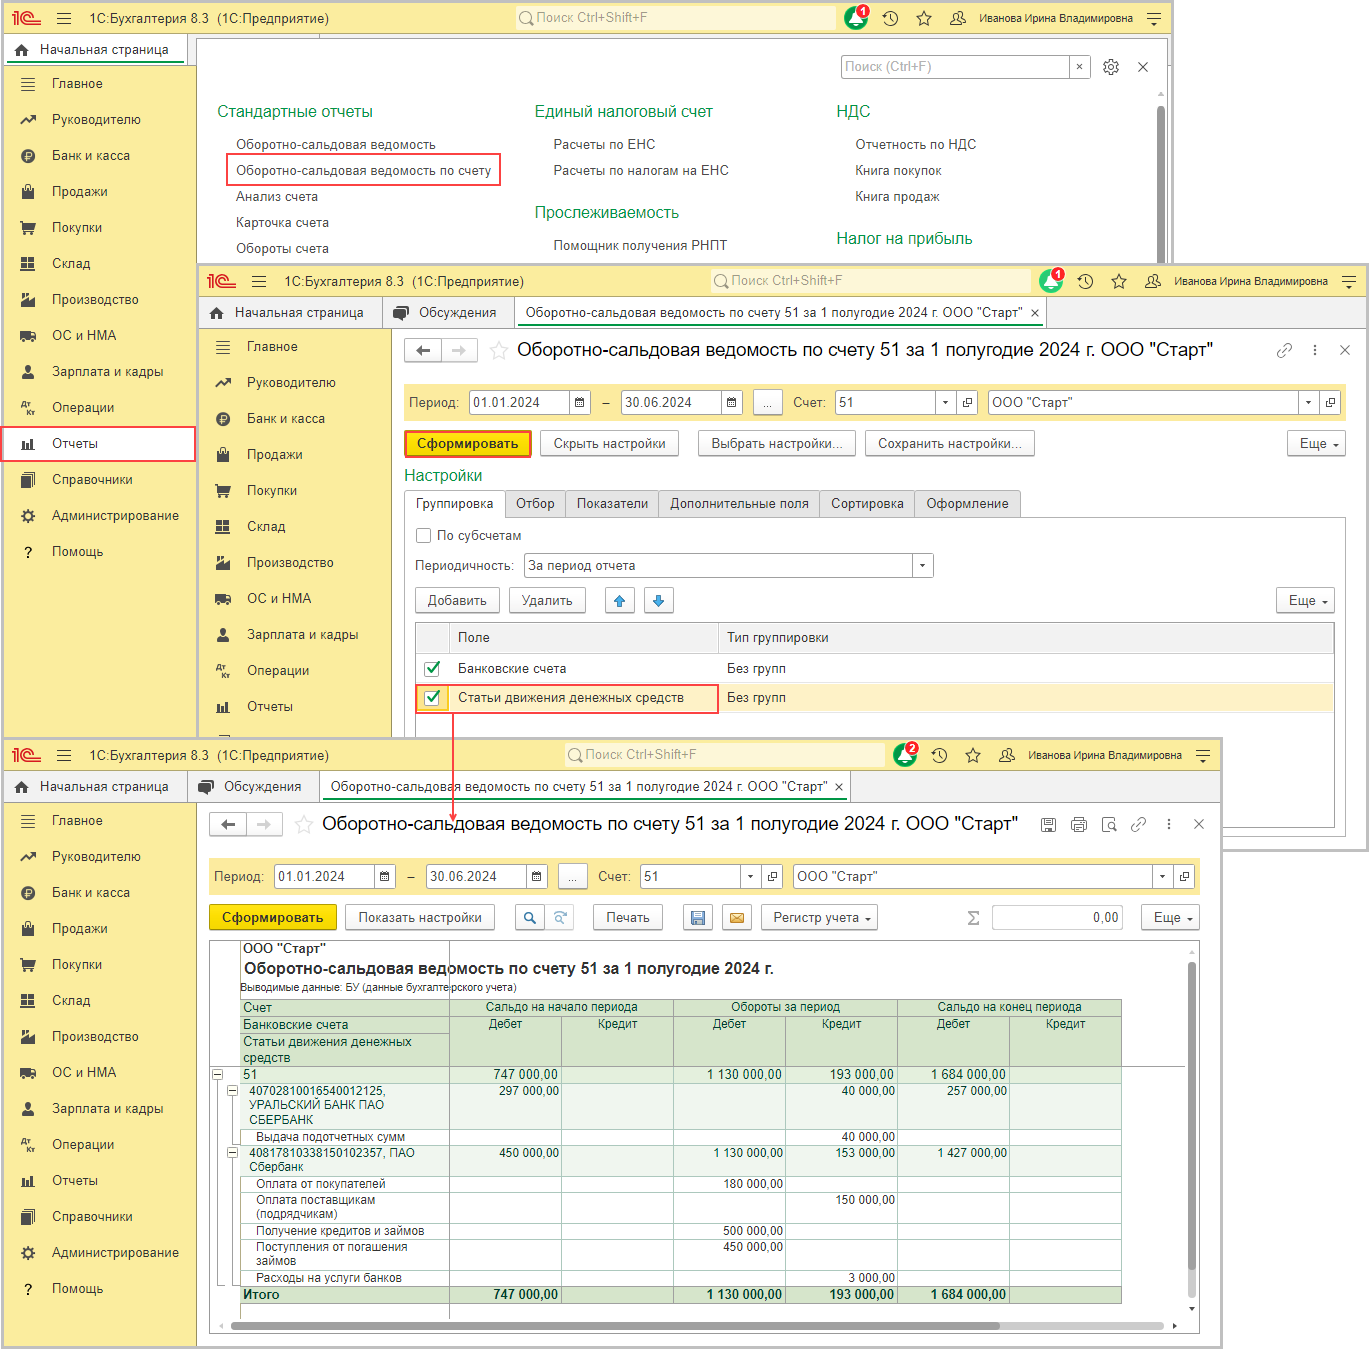Uncheck Банковские счета grouping row checkbox
Image resolution: width=1369 pixels, height=1349 pixels.
click(x=432, y=669)
